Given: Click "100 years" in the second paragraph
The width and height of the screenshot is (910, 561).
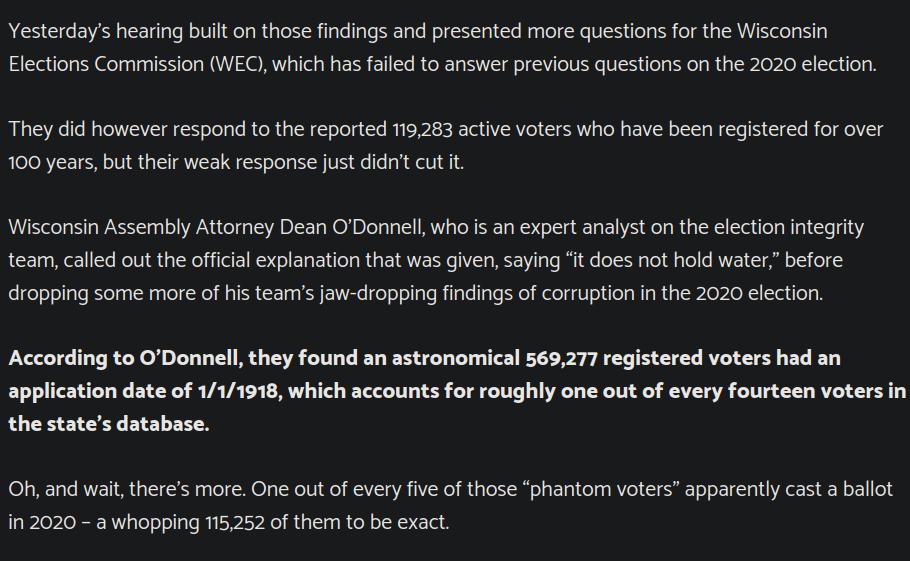Looking at the screenshot, I should (52, 162).
